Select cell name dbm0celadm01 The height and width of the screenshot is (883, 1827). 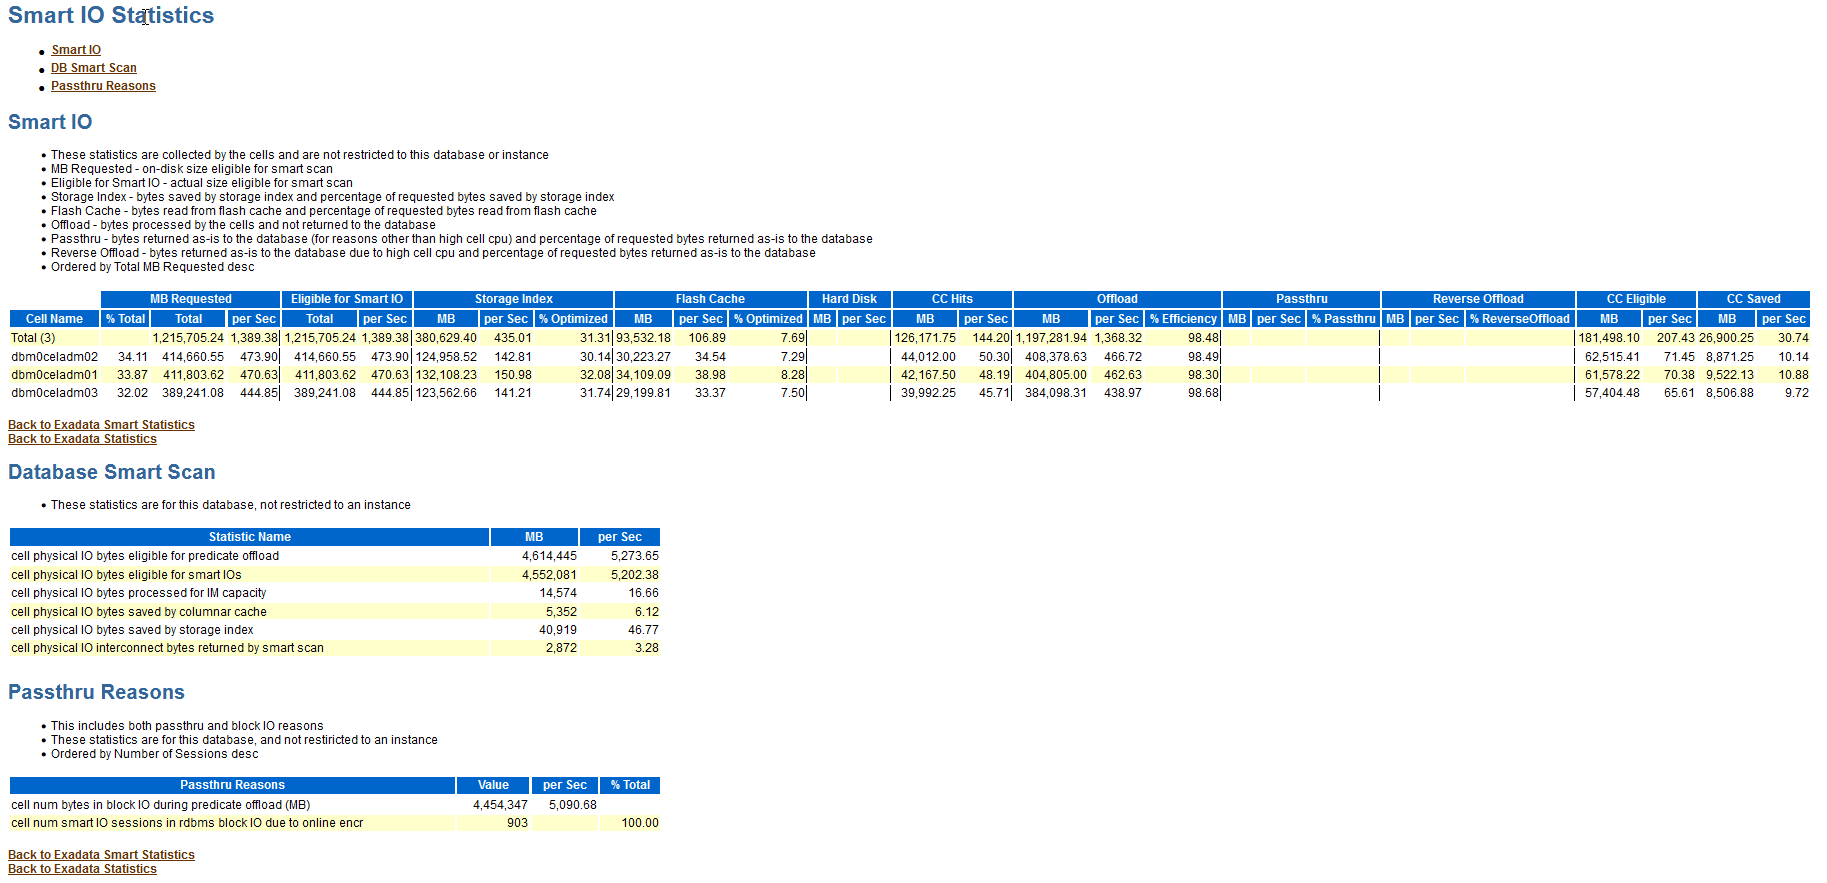click(x=54, y=375)
